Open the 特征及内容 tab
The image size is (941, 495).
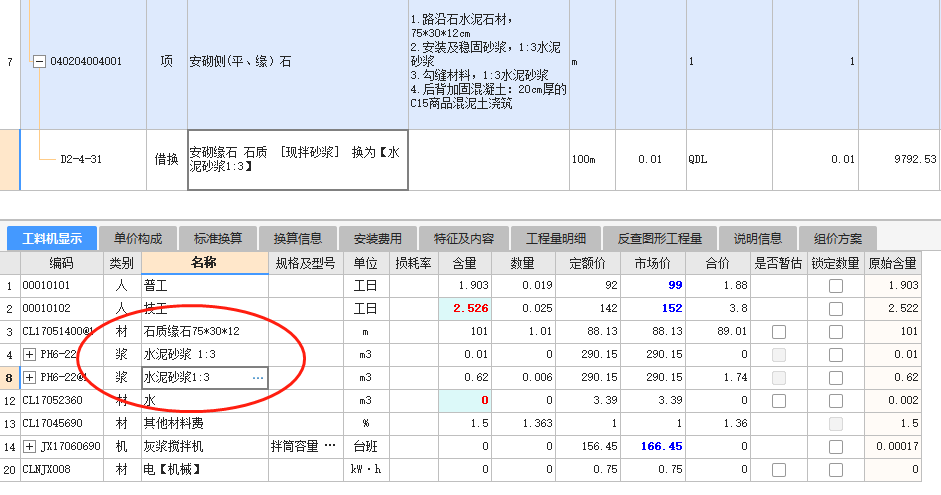coord(464,238)
